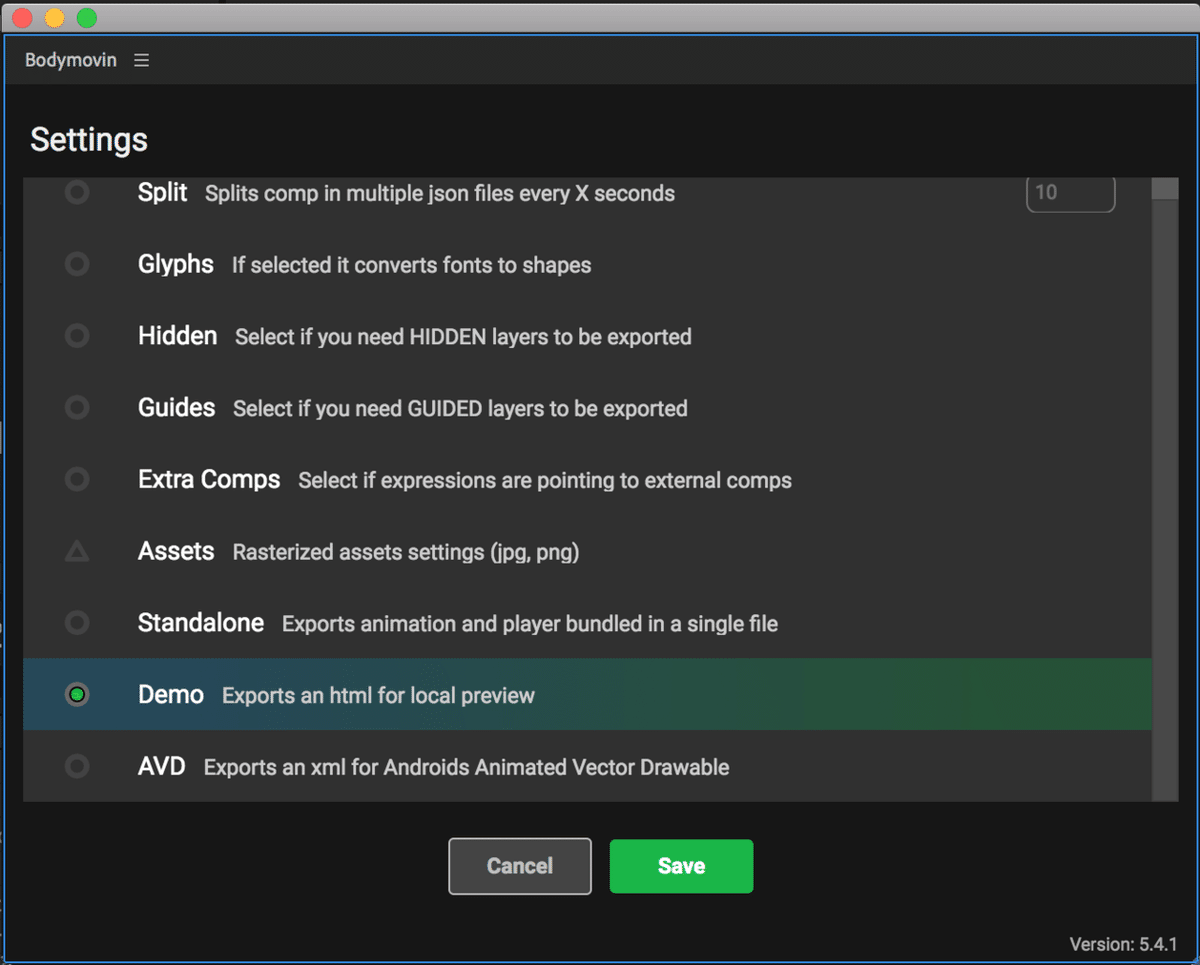This screenshot has height=965, width=1200.
Task: Click 'Exports an html for local preview' description
Action: click(x=378, y=695)
